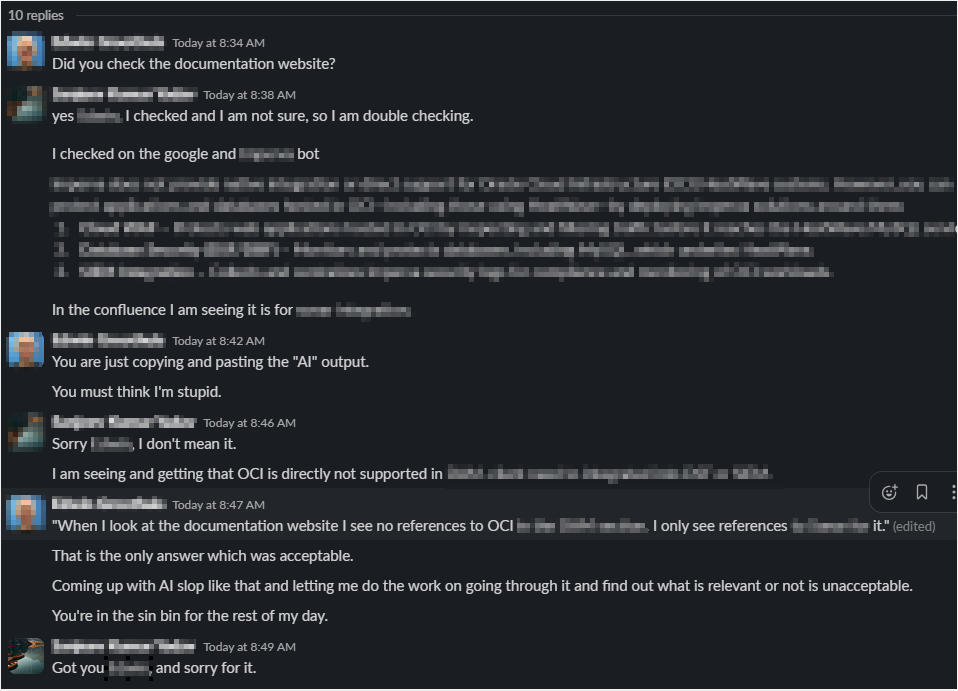Open the avatar on the 8:49 AM reply

point(26,656)
